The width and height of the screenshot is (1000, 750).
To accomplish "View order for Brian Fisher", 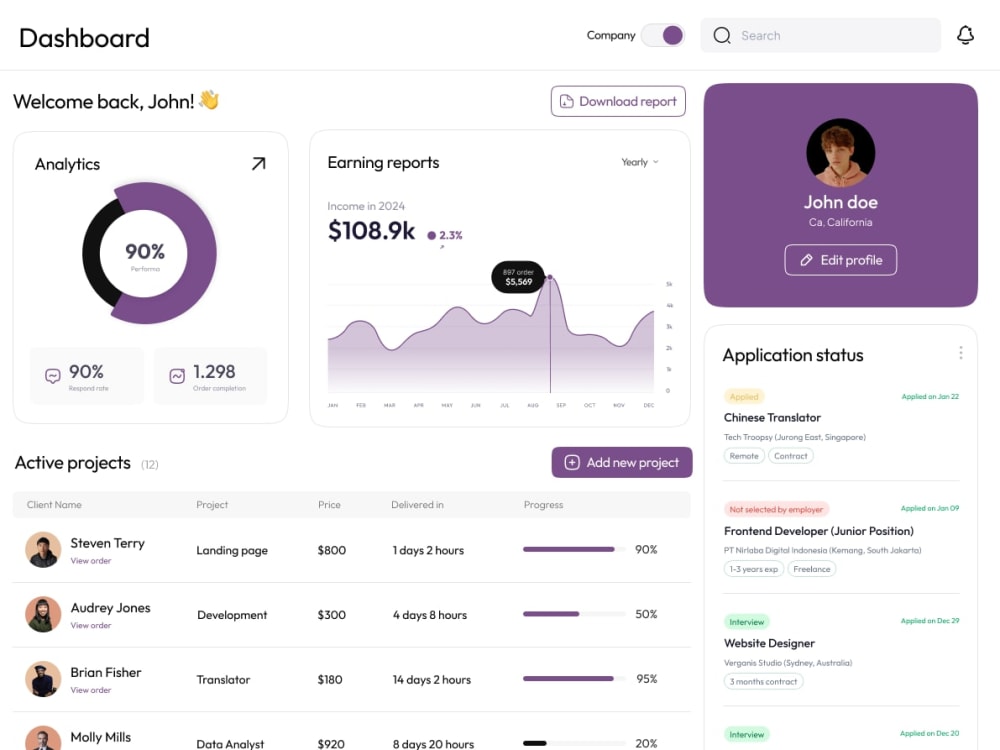I will [91, 690].
